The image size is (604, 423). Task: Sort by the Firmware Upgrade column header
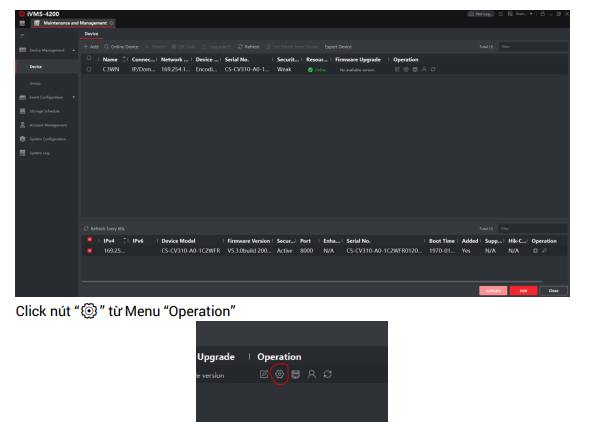[358, 59]
